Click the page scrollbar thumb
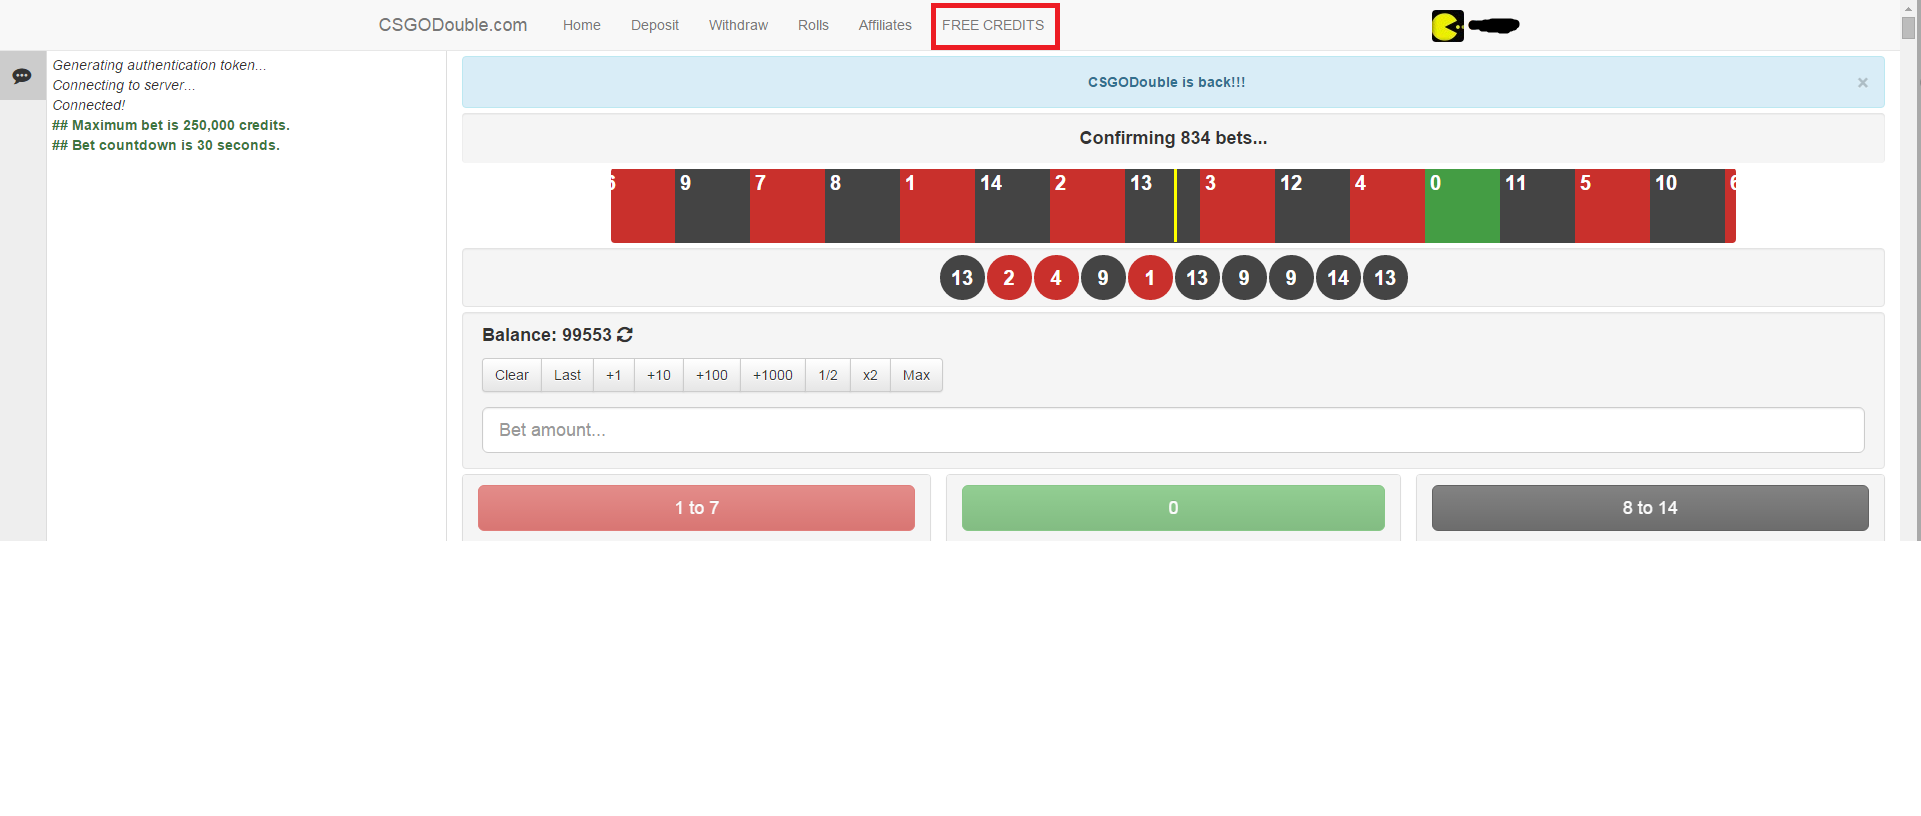 click(1909, 28)
